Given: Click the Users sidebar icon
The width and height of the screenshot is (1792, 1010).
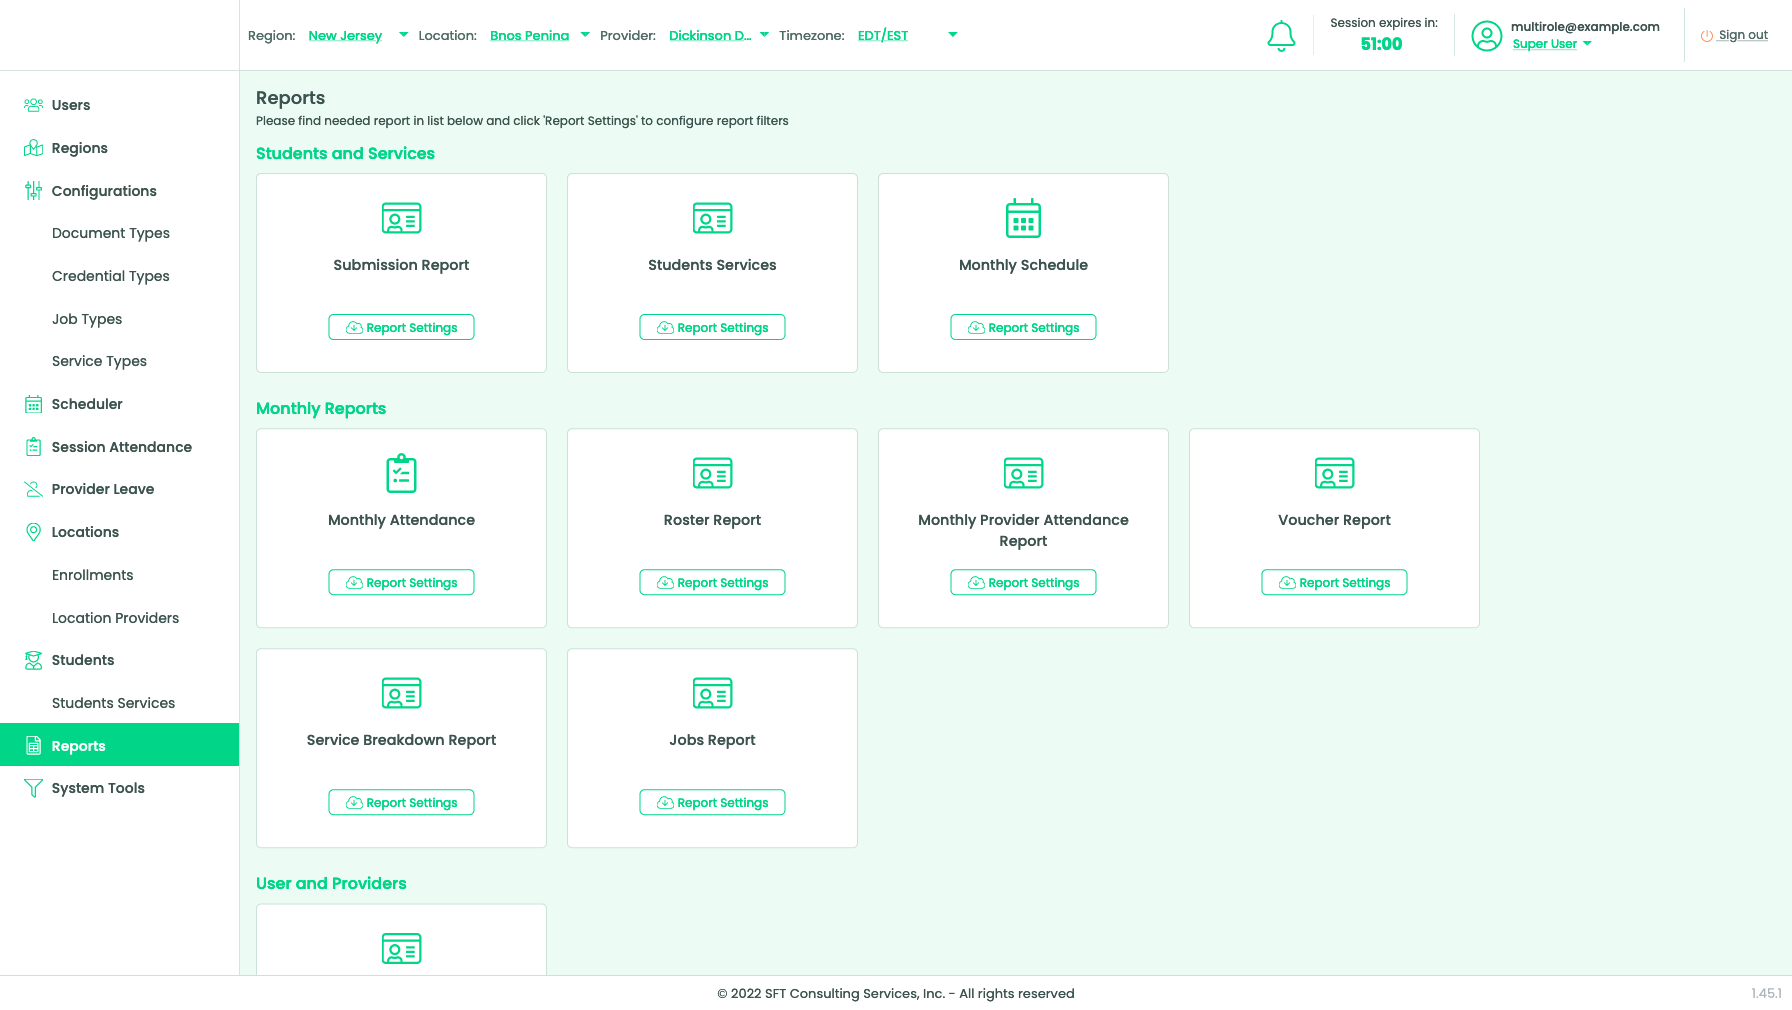Looking at the screenshot, I should pos(33,105).
